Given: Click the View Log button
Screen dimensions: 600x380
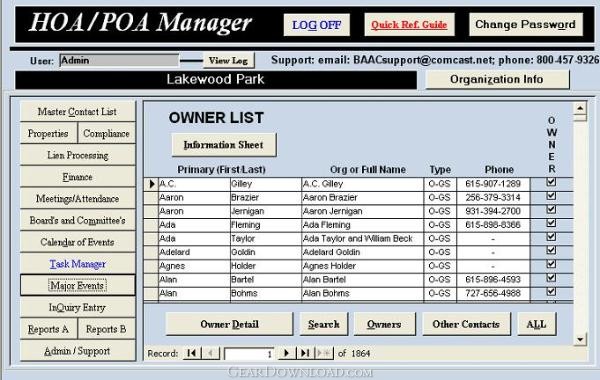Looking at the screenshot, I should tap(228, 60).
